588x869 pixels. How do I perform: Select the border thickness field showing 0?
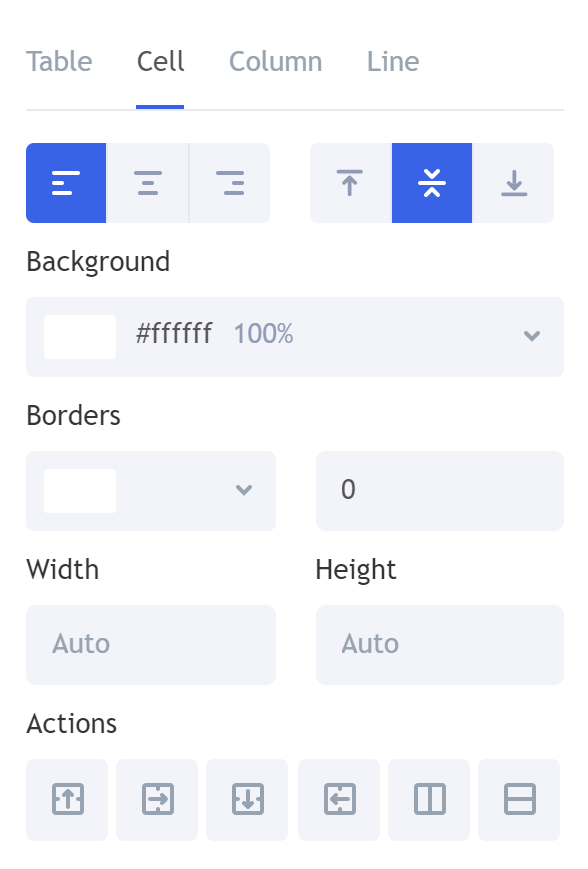tap(439, 490)
